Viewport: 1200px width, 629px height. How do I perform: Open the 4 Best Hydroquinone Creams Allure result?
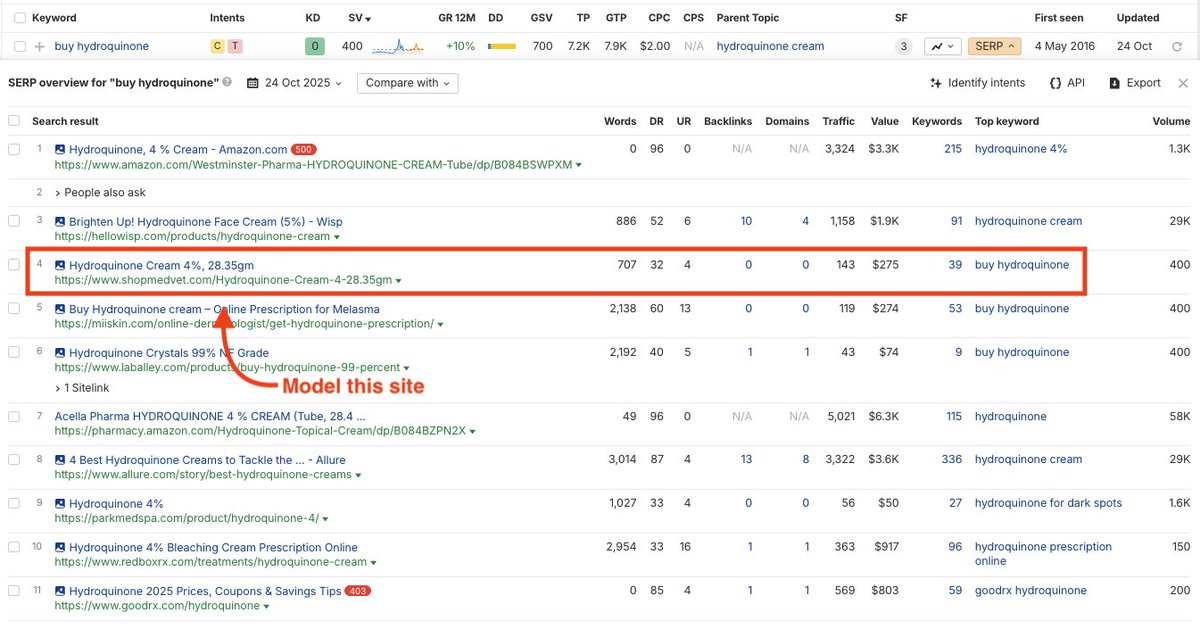point(207,460)
